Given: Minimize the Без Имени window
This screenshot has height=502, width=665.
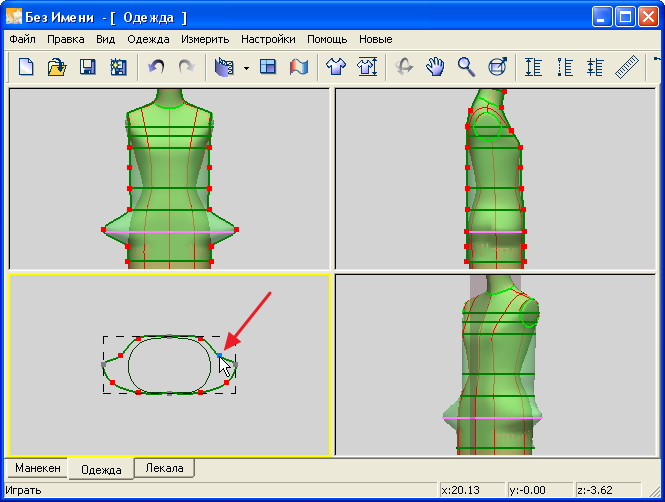Looking at the screenshot, I should click(x=602, y=17).
